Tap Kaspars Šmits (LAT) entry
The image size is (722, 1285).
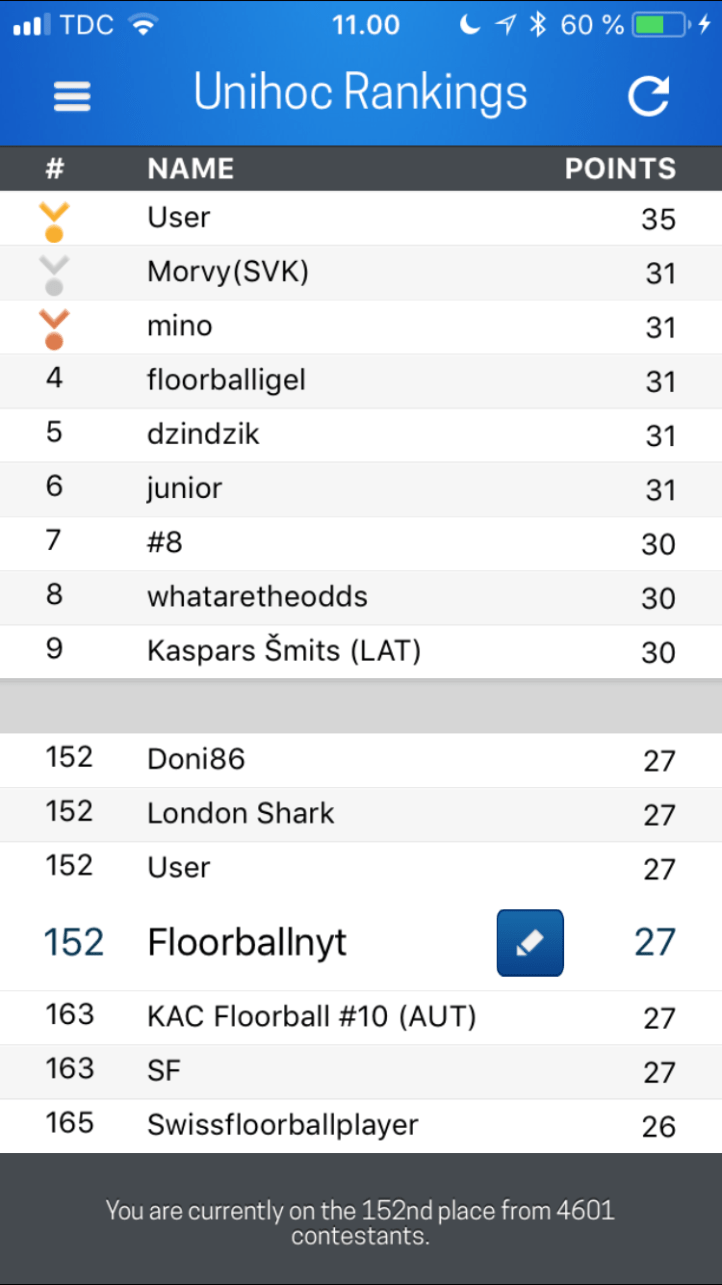[x=284, y=651]
